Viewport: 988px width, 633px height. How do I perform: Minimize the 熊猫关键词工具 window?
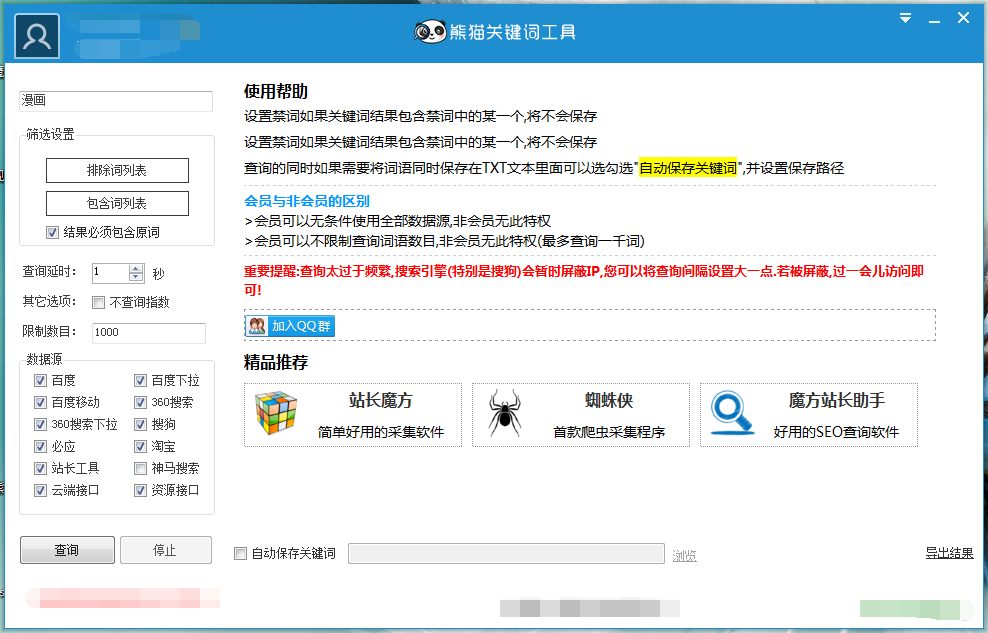934,21
